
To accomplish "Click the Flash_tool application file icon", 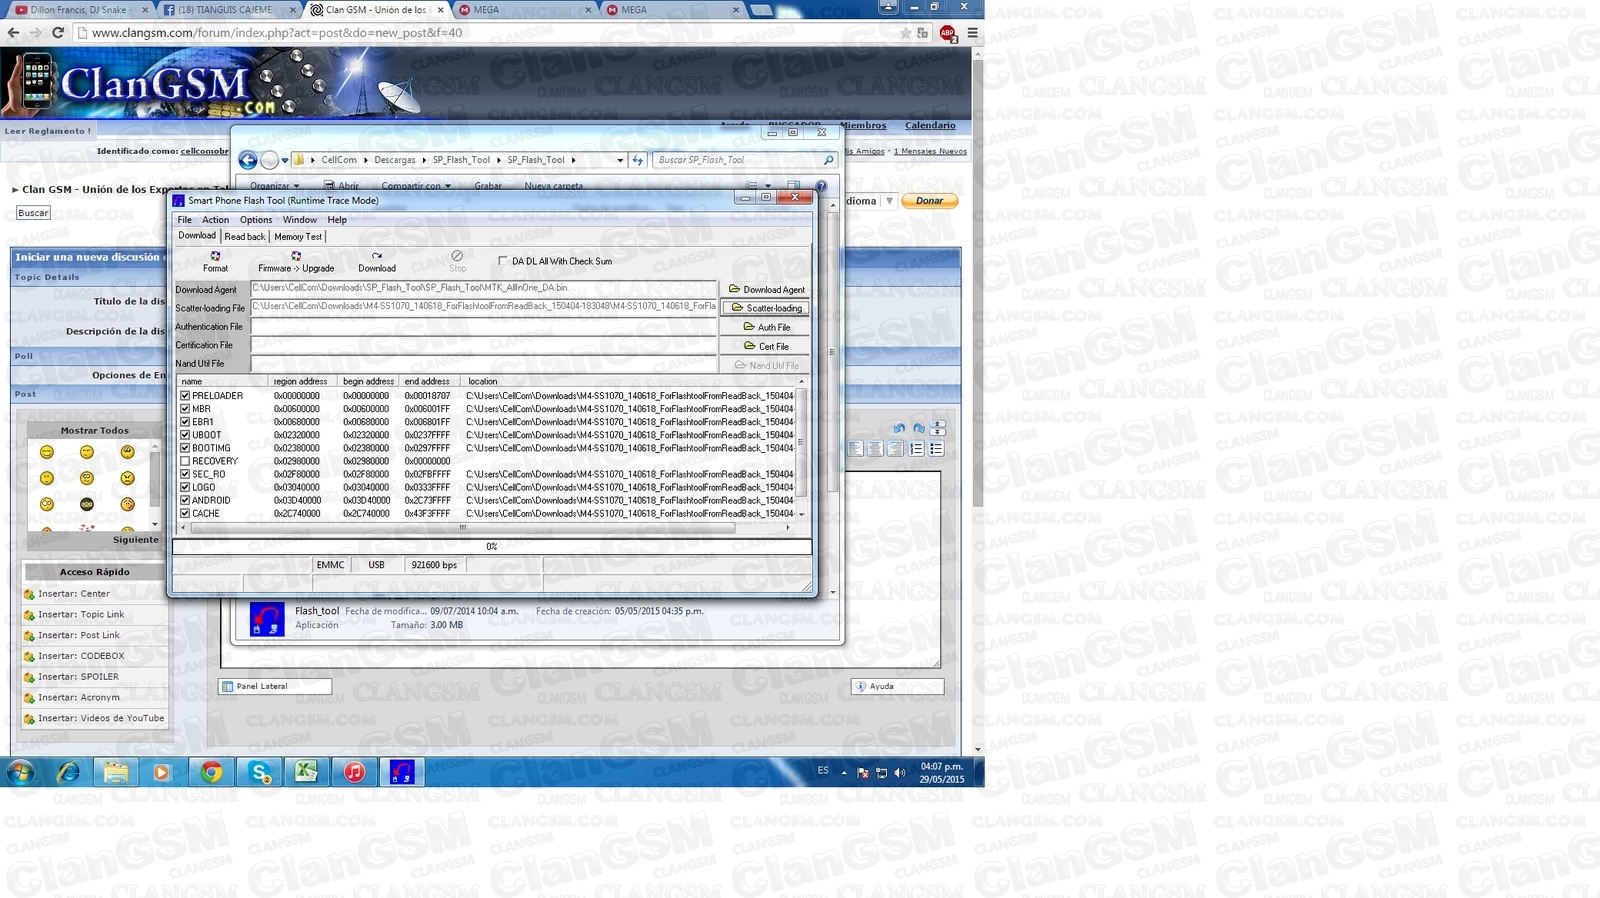I will pos(266,619).
